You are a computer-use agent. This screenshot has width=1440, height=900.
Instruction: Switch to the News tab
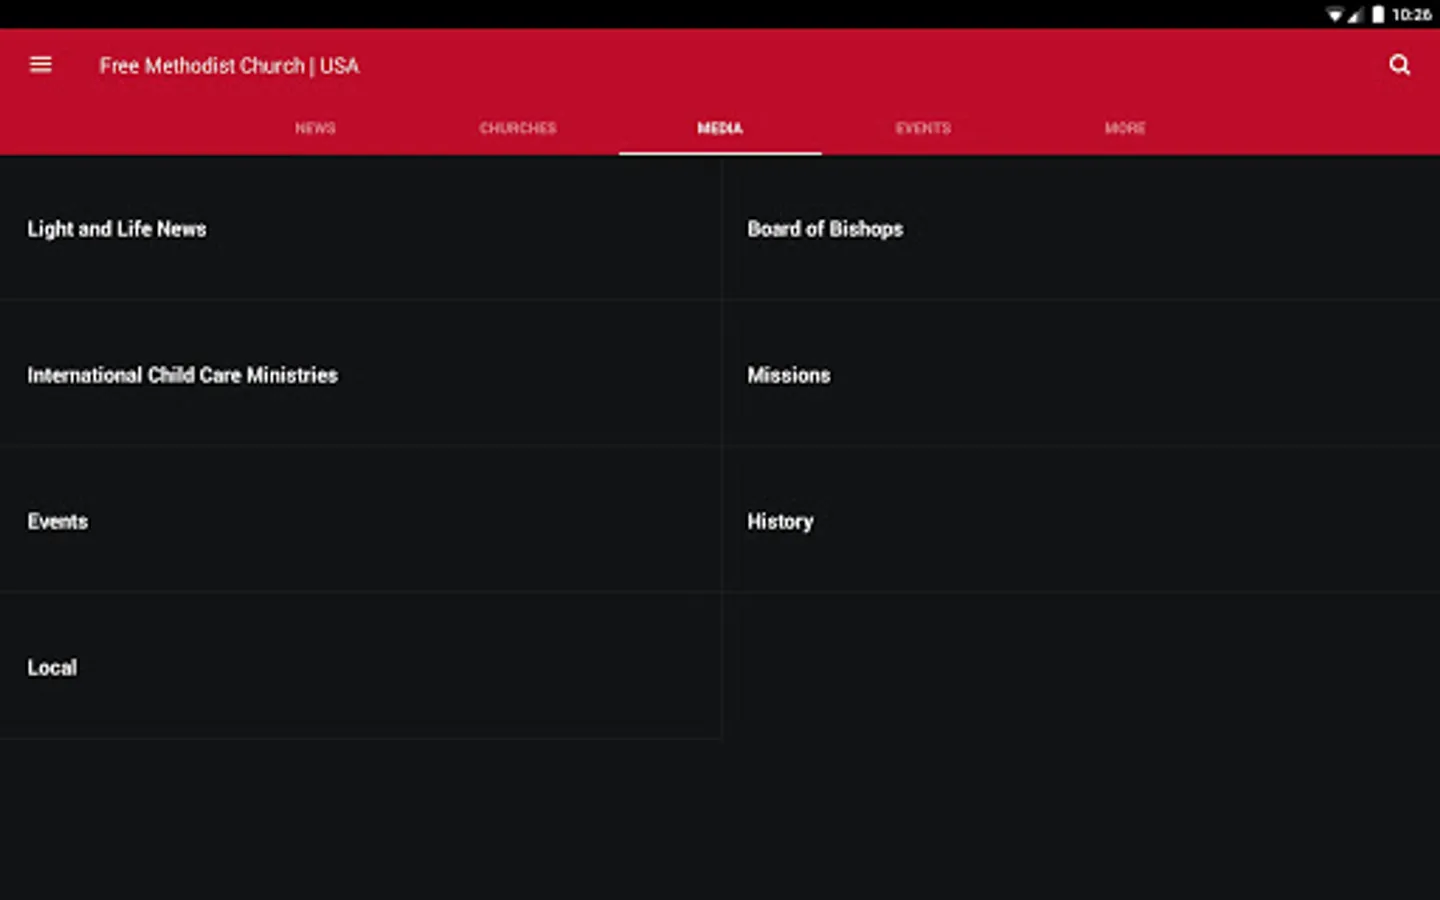point(315,128)
